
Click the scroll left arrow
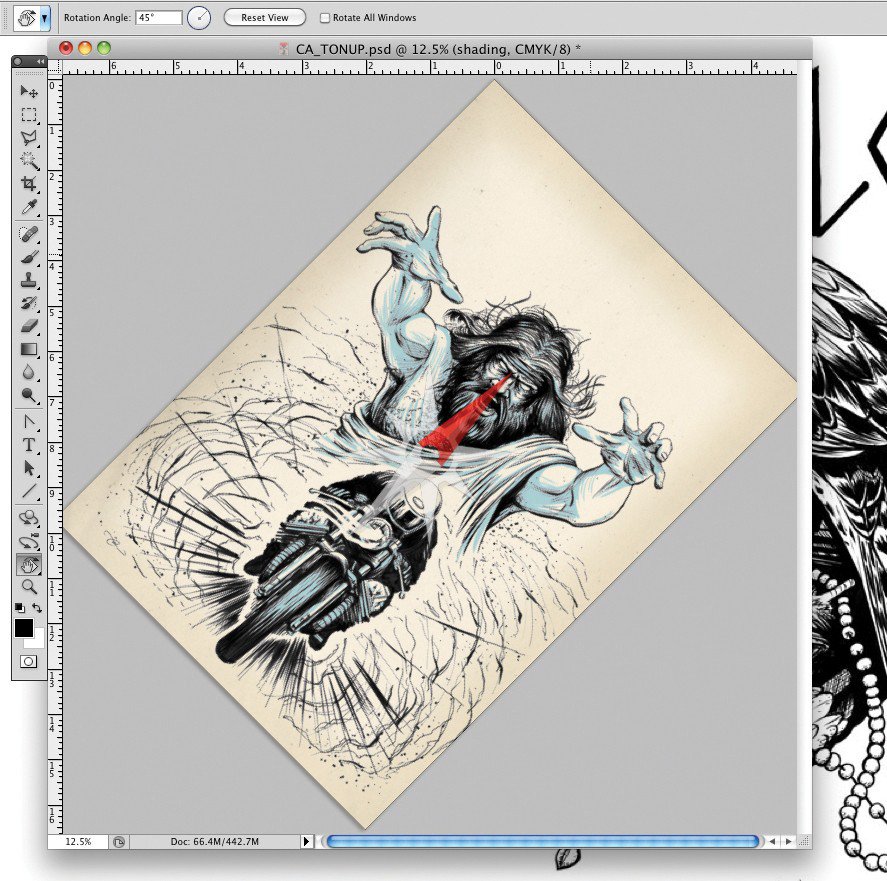773,841
